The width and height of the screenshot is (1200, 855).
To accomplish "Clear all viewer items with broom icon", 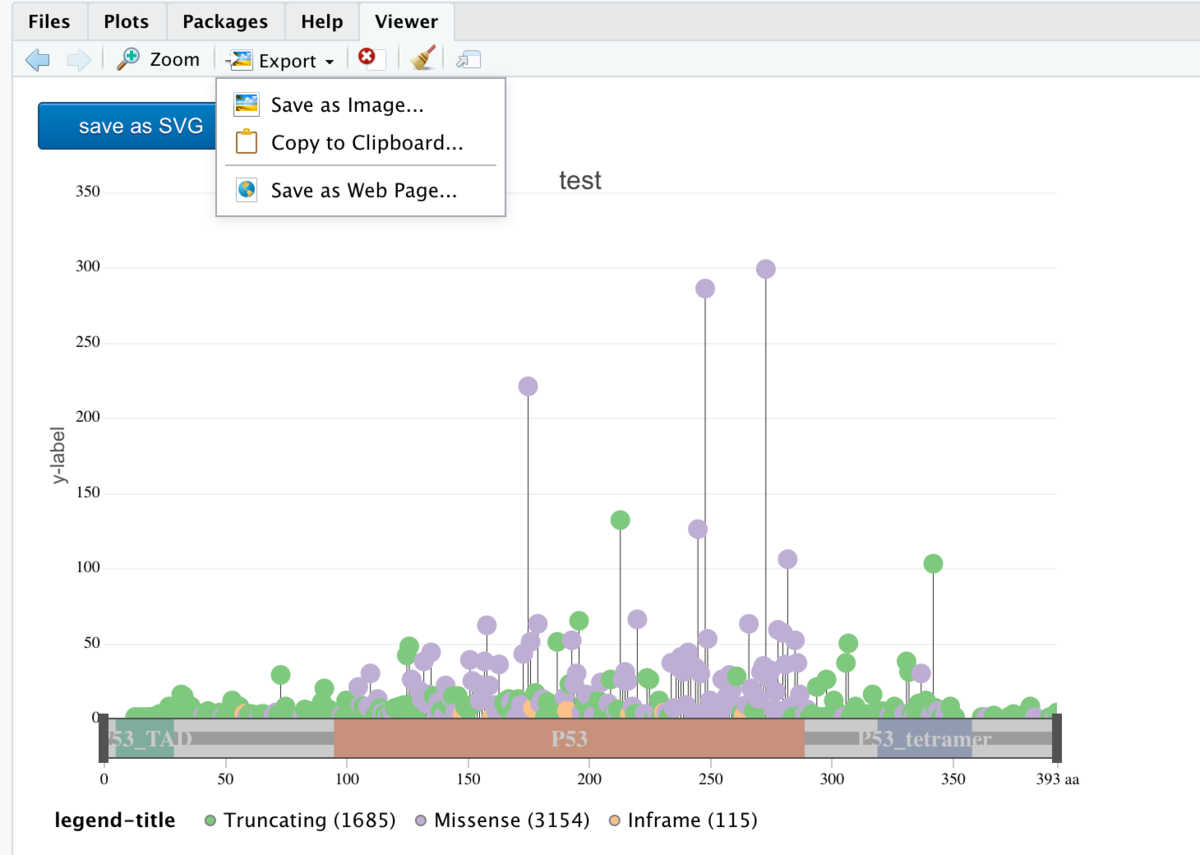I will pos(424,59).
